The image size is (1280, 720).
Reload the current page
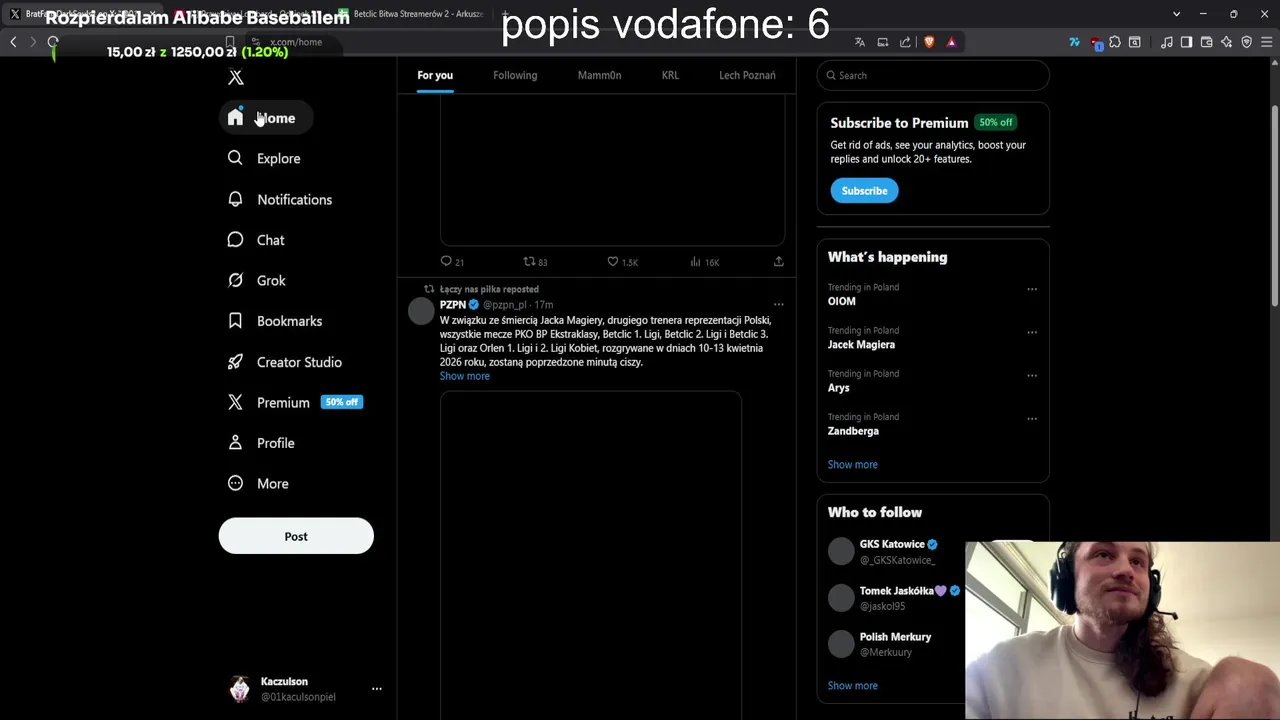(x=53, y=42)
